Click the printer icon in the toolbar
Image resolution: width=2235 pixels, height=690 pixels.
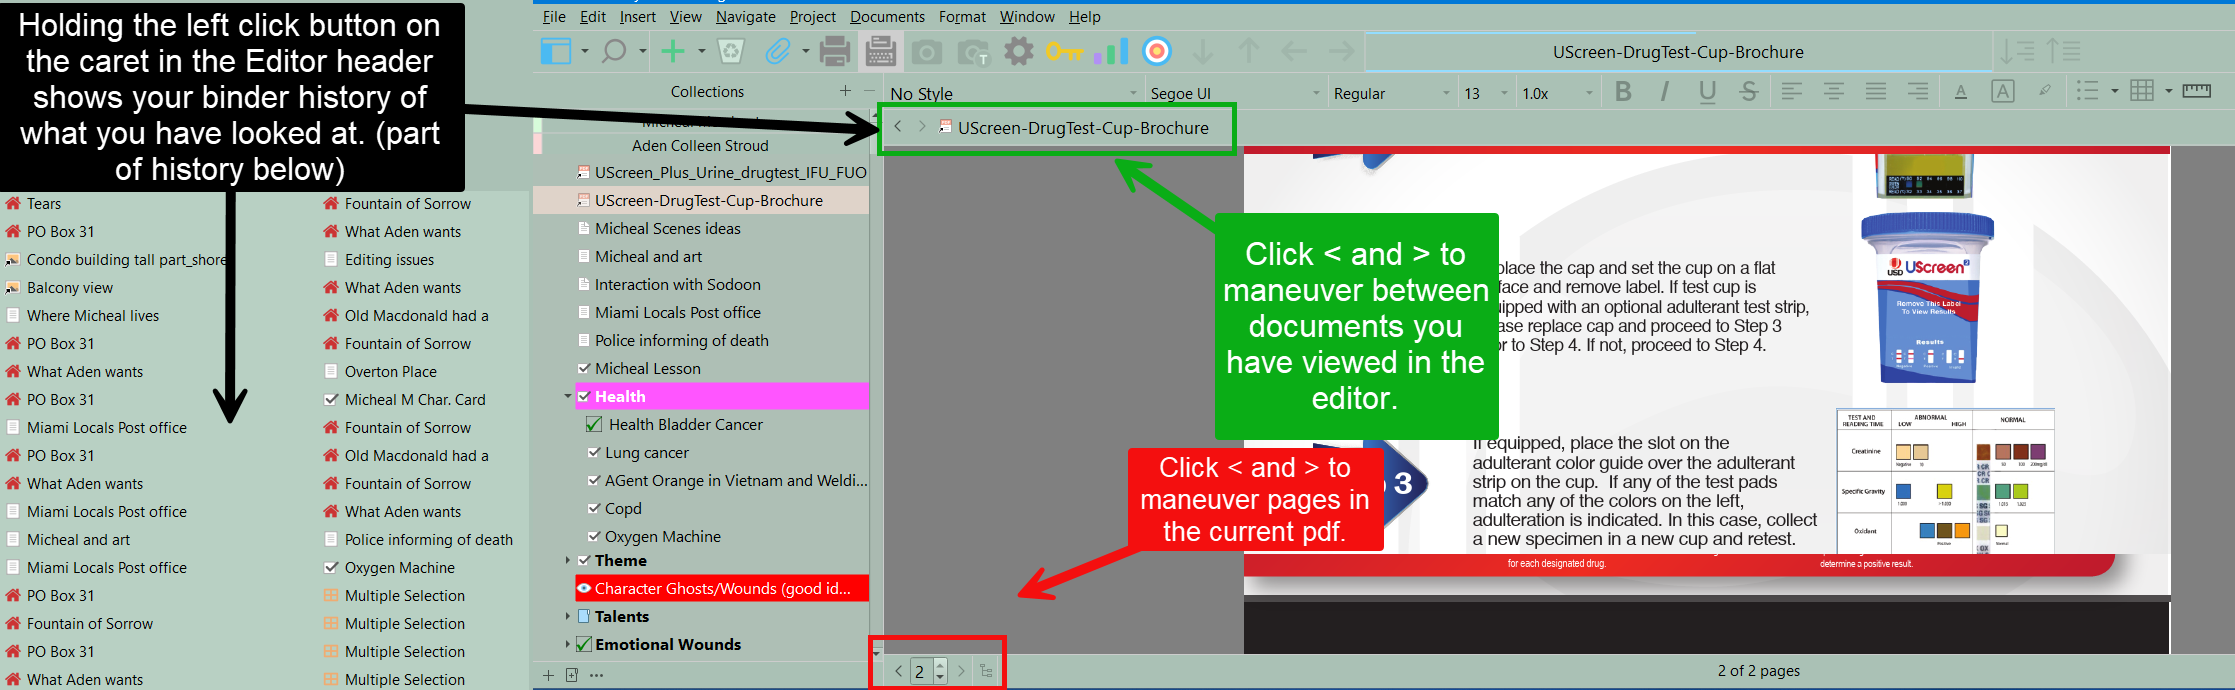(x=834, y=51)
